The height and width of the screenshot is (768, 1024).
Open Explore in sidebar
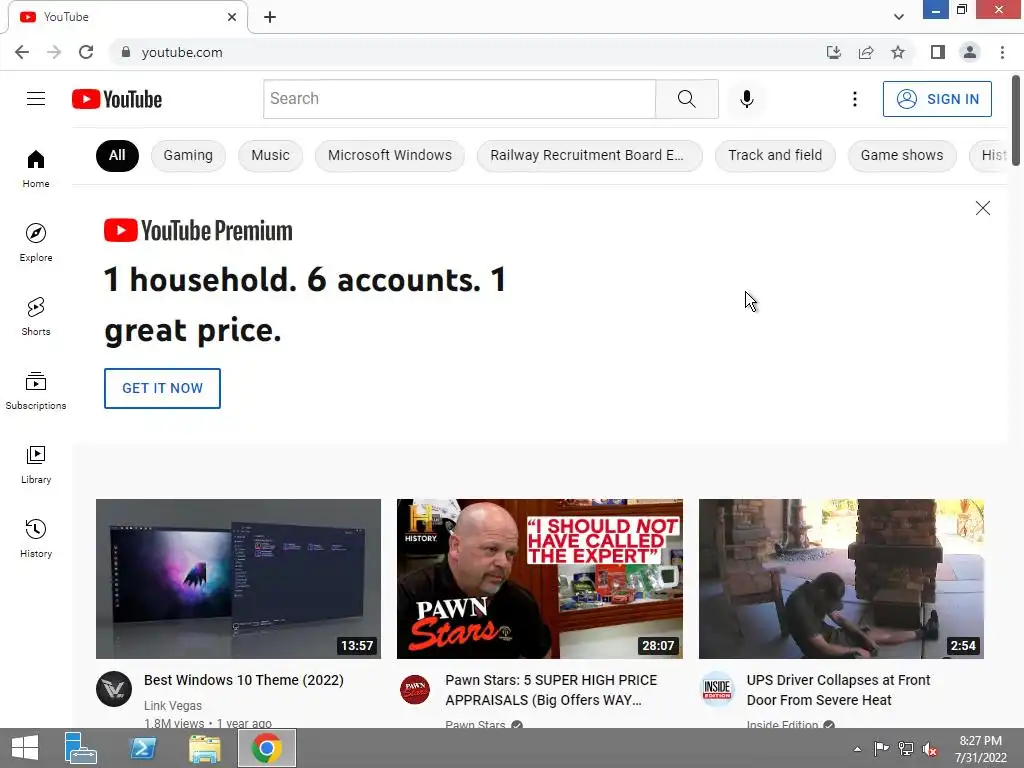tap(36, 242)
